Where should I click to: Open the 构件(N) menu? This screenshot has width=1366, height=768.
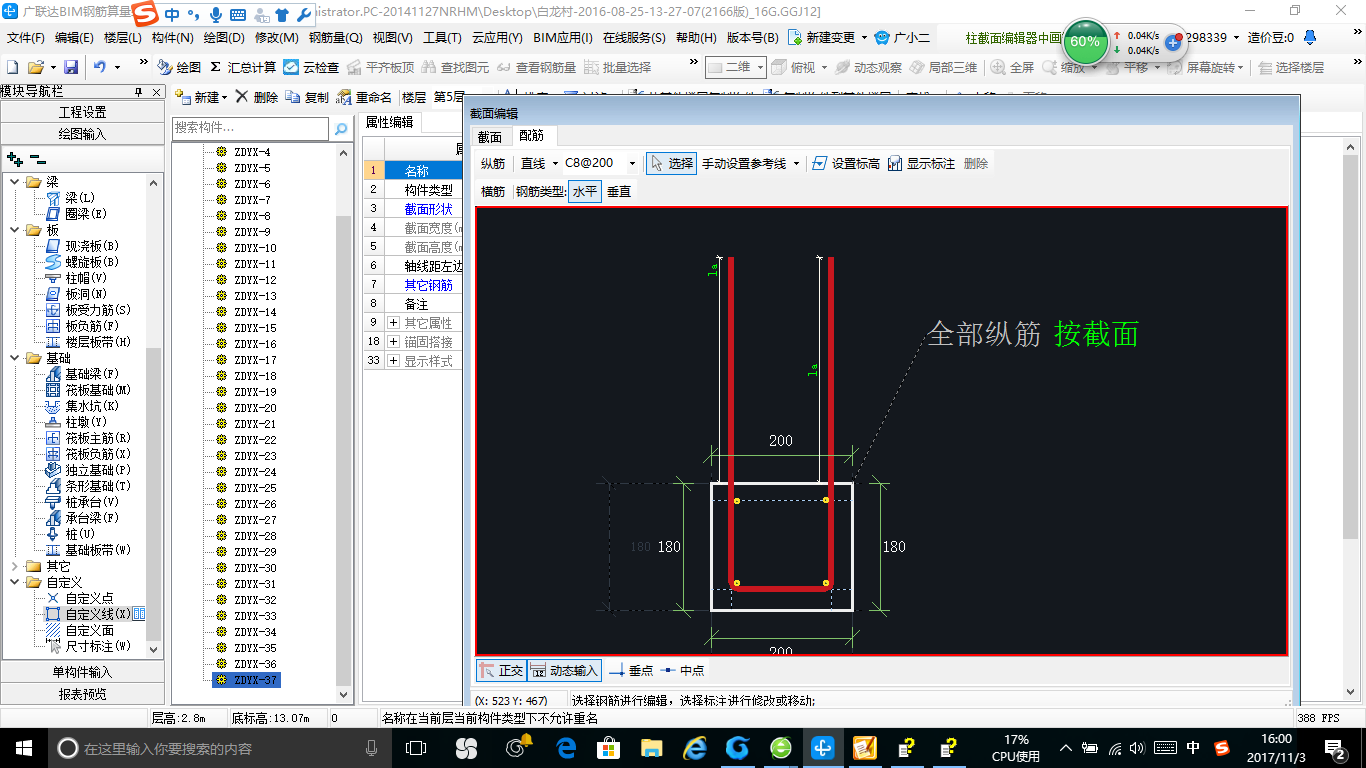(172, 38)
